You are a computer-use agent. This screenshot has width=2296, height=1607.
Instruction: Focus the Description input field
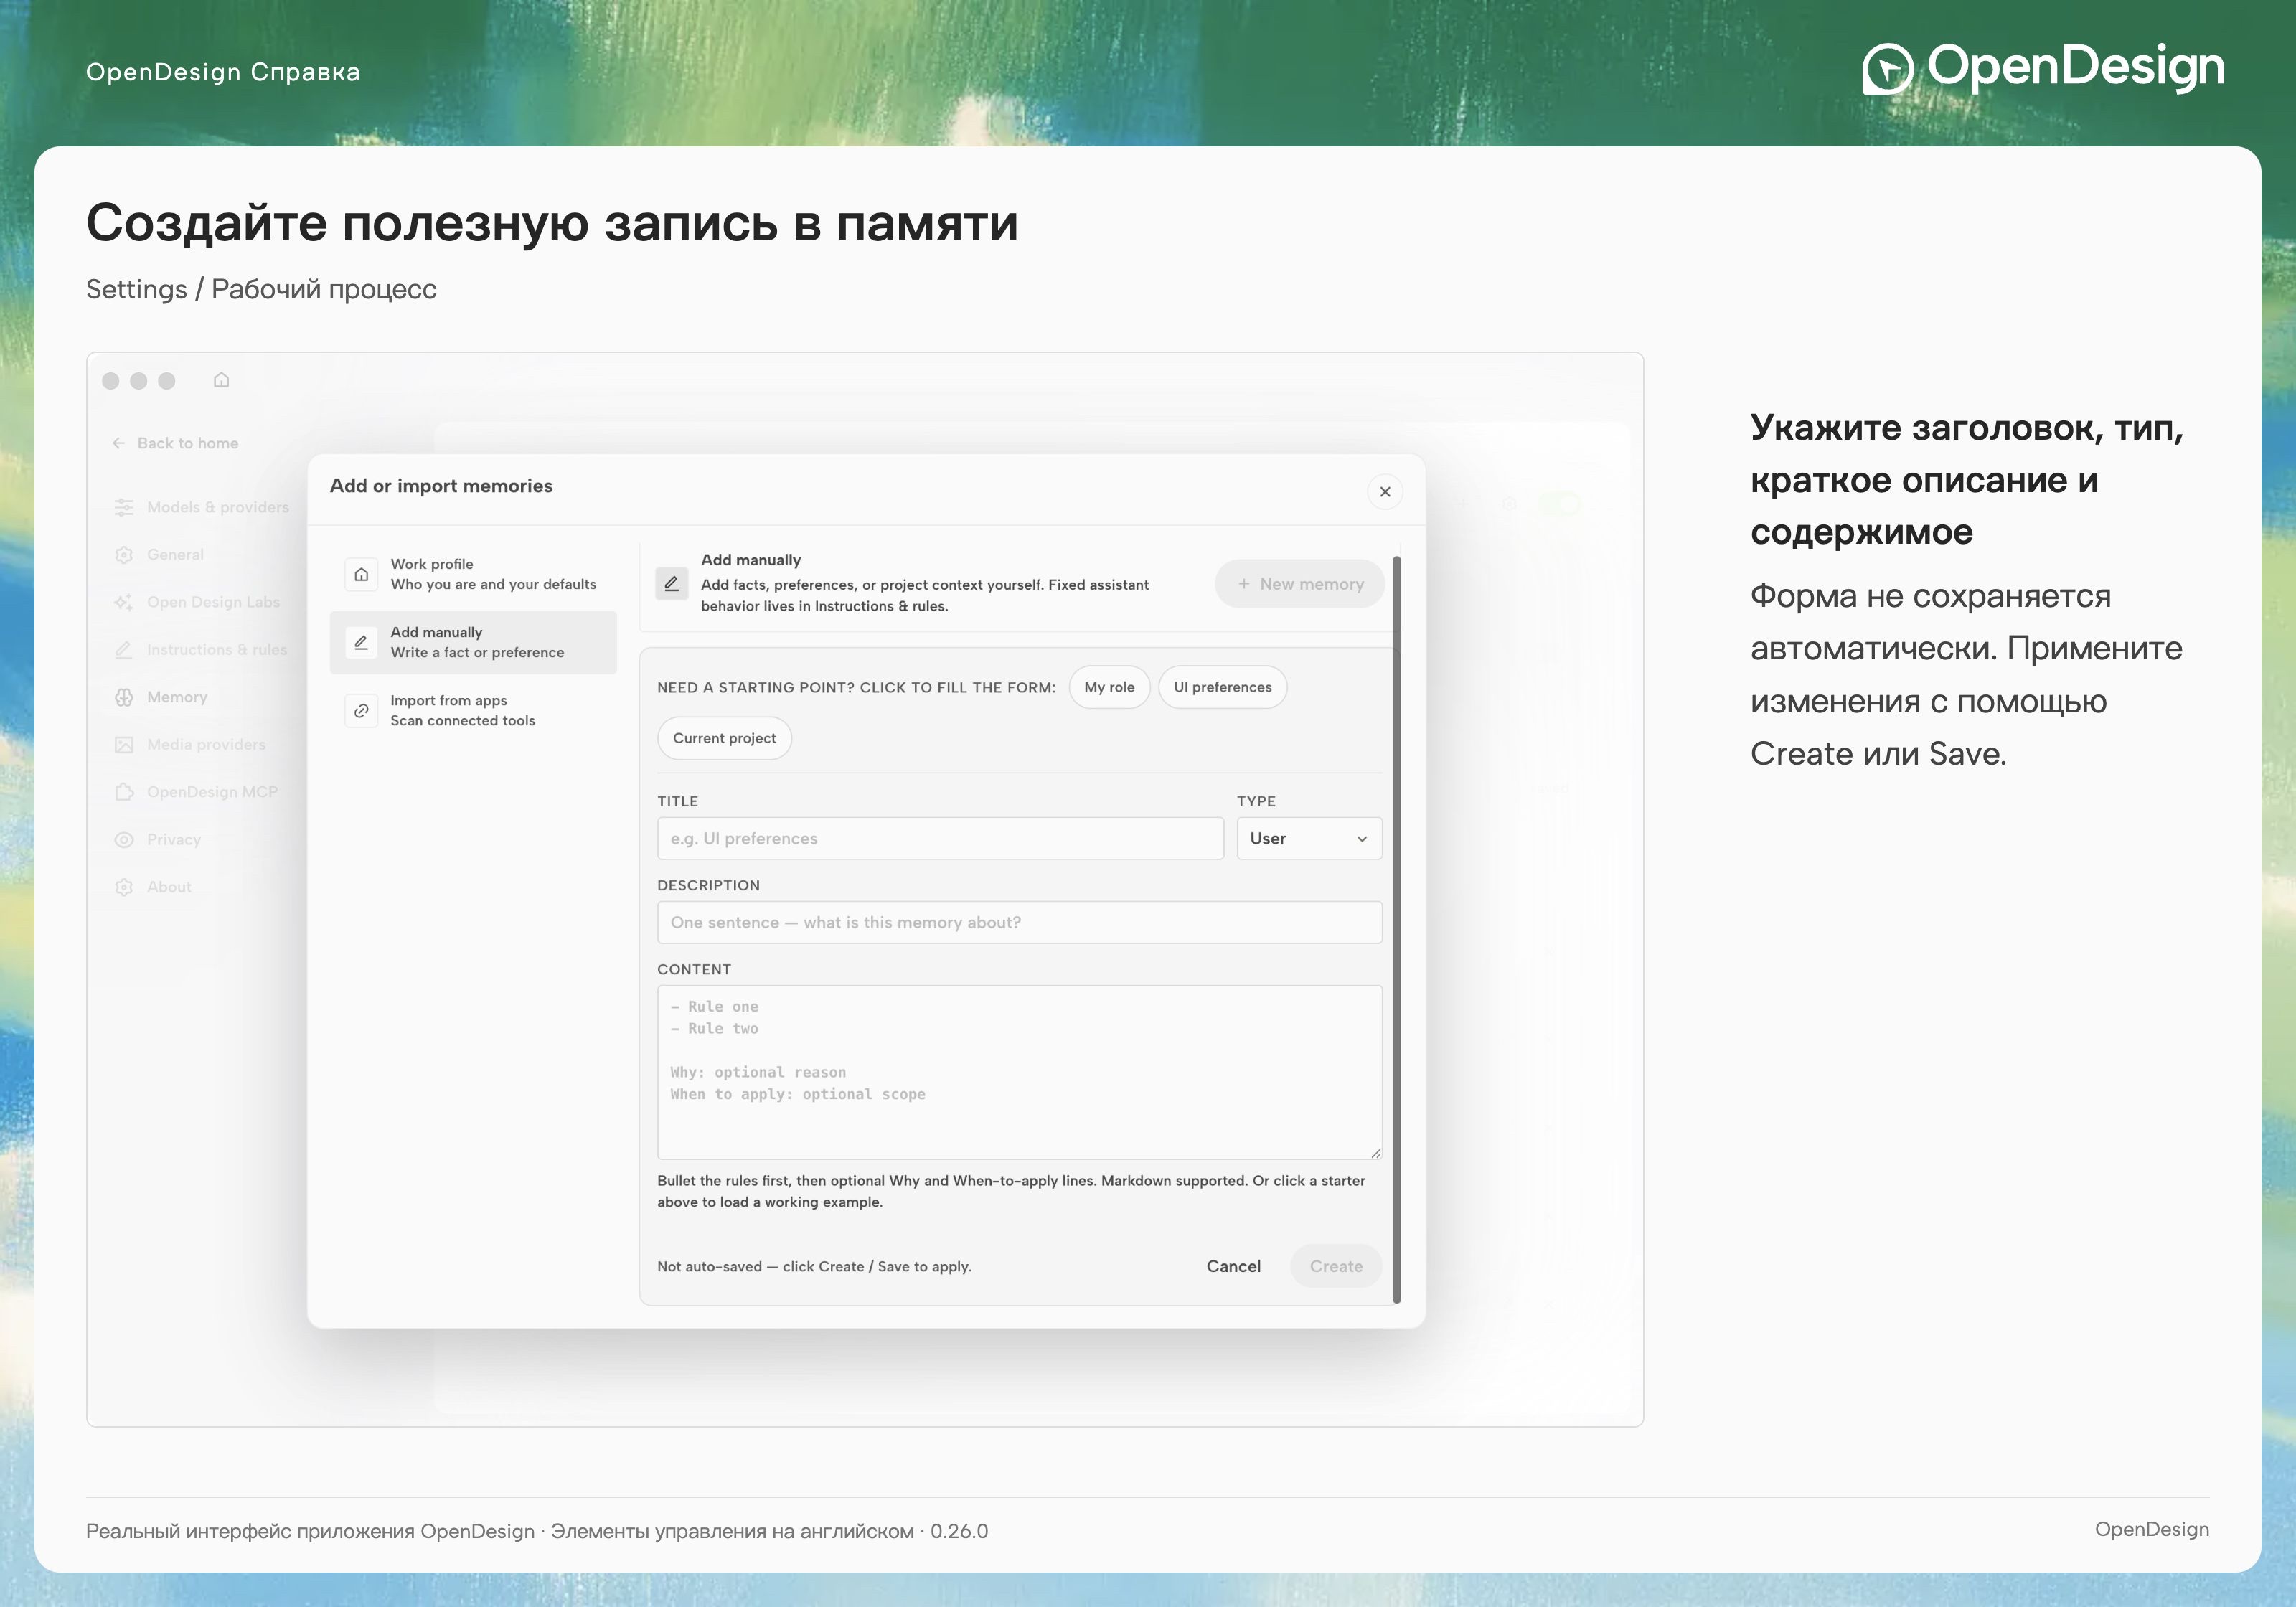pyautogui.click(x=1019, y=922)
